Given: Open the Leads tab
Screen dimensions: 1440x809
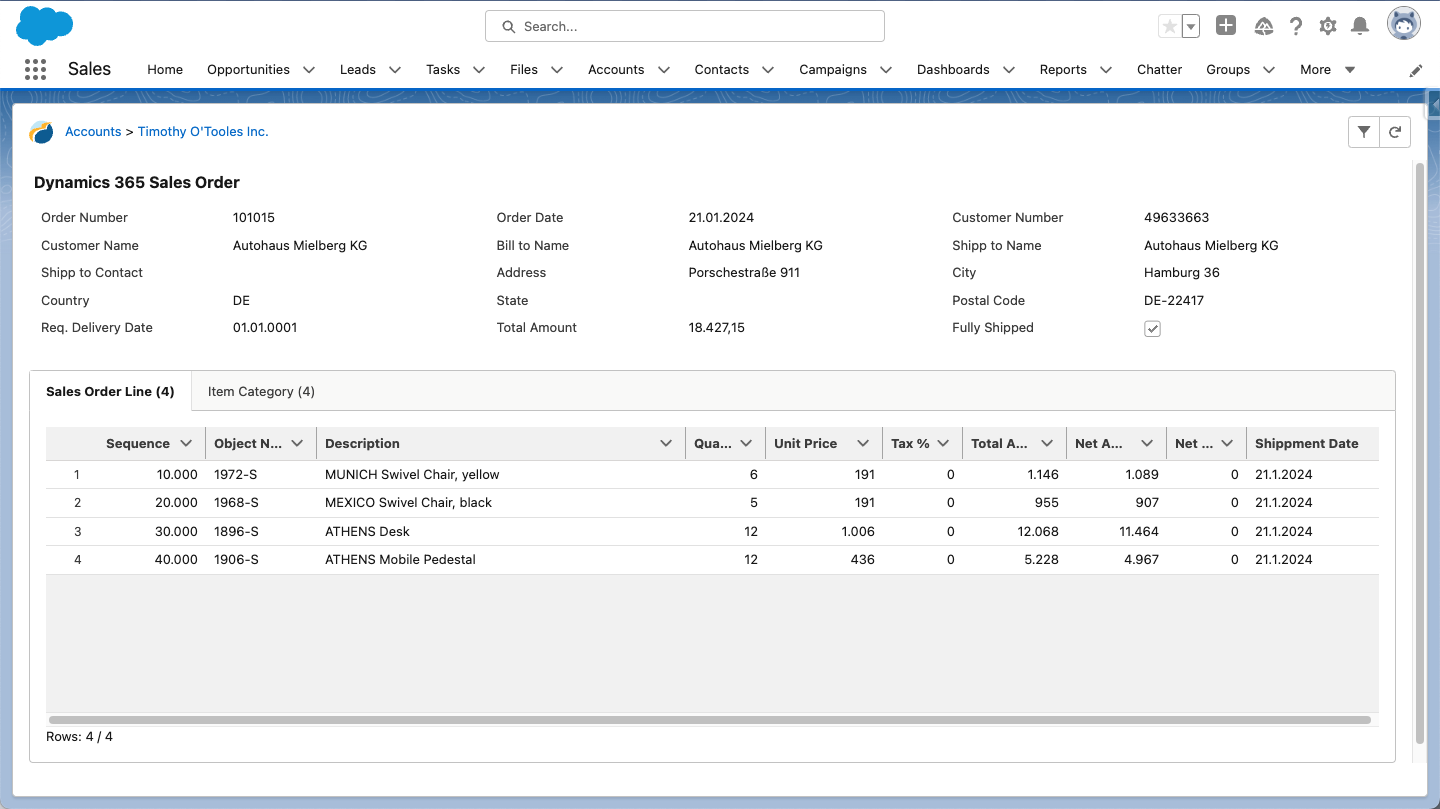Looking at the screenshot, I should click(x=357, y=70).
